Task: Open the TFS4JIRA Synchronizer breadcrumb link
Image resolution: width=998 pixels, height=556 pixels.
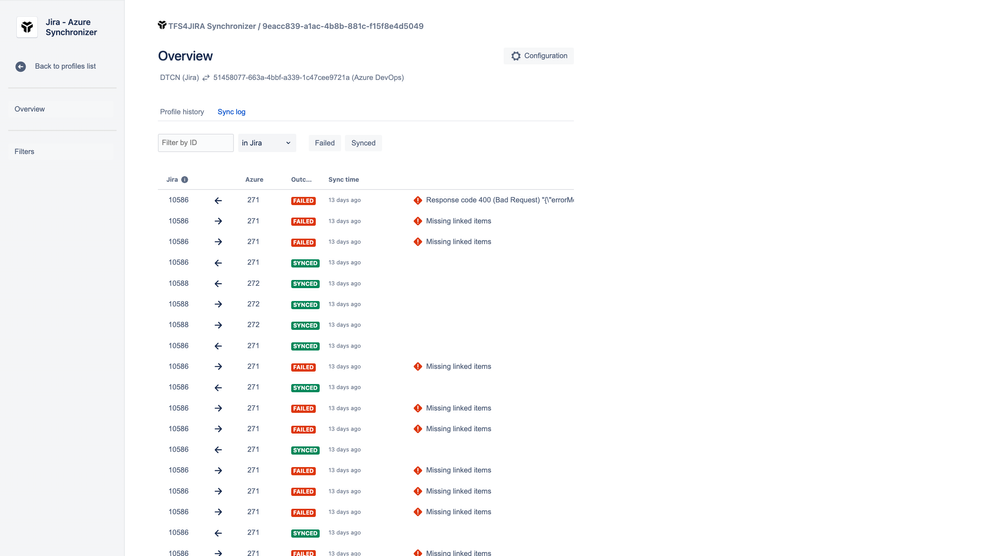Action: (212, 26)
